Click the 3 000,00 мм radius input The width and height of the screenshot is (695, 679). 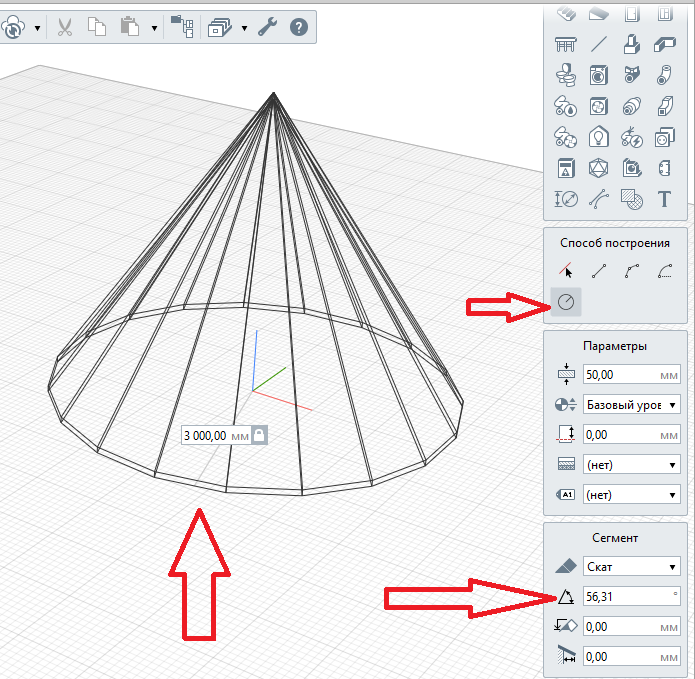[216, 436]
